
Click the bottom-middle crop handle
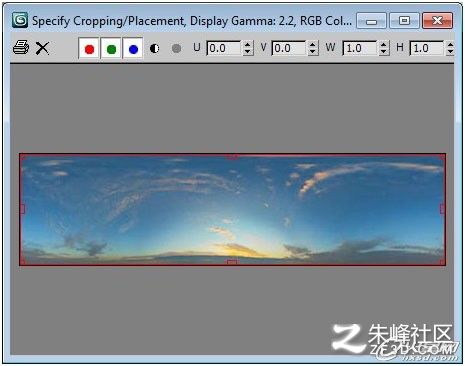click(232, 262)
